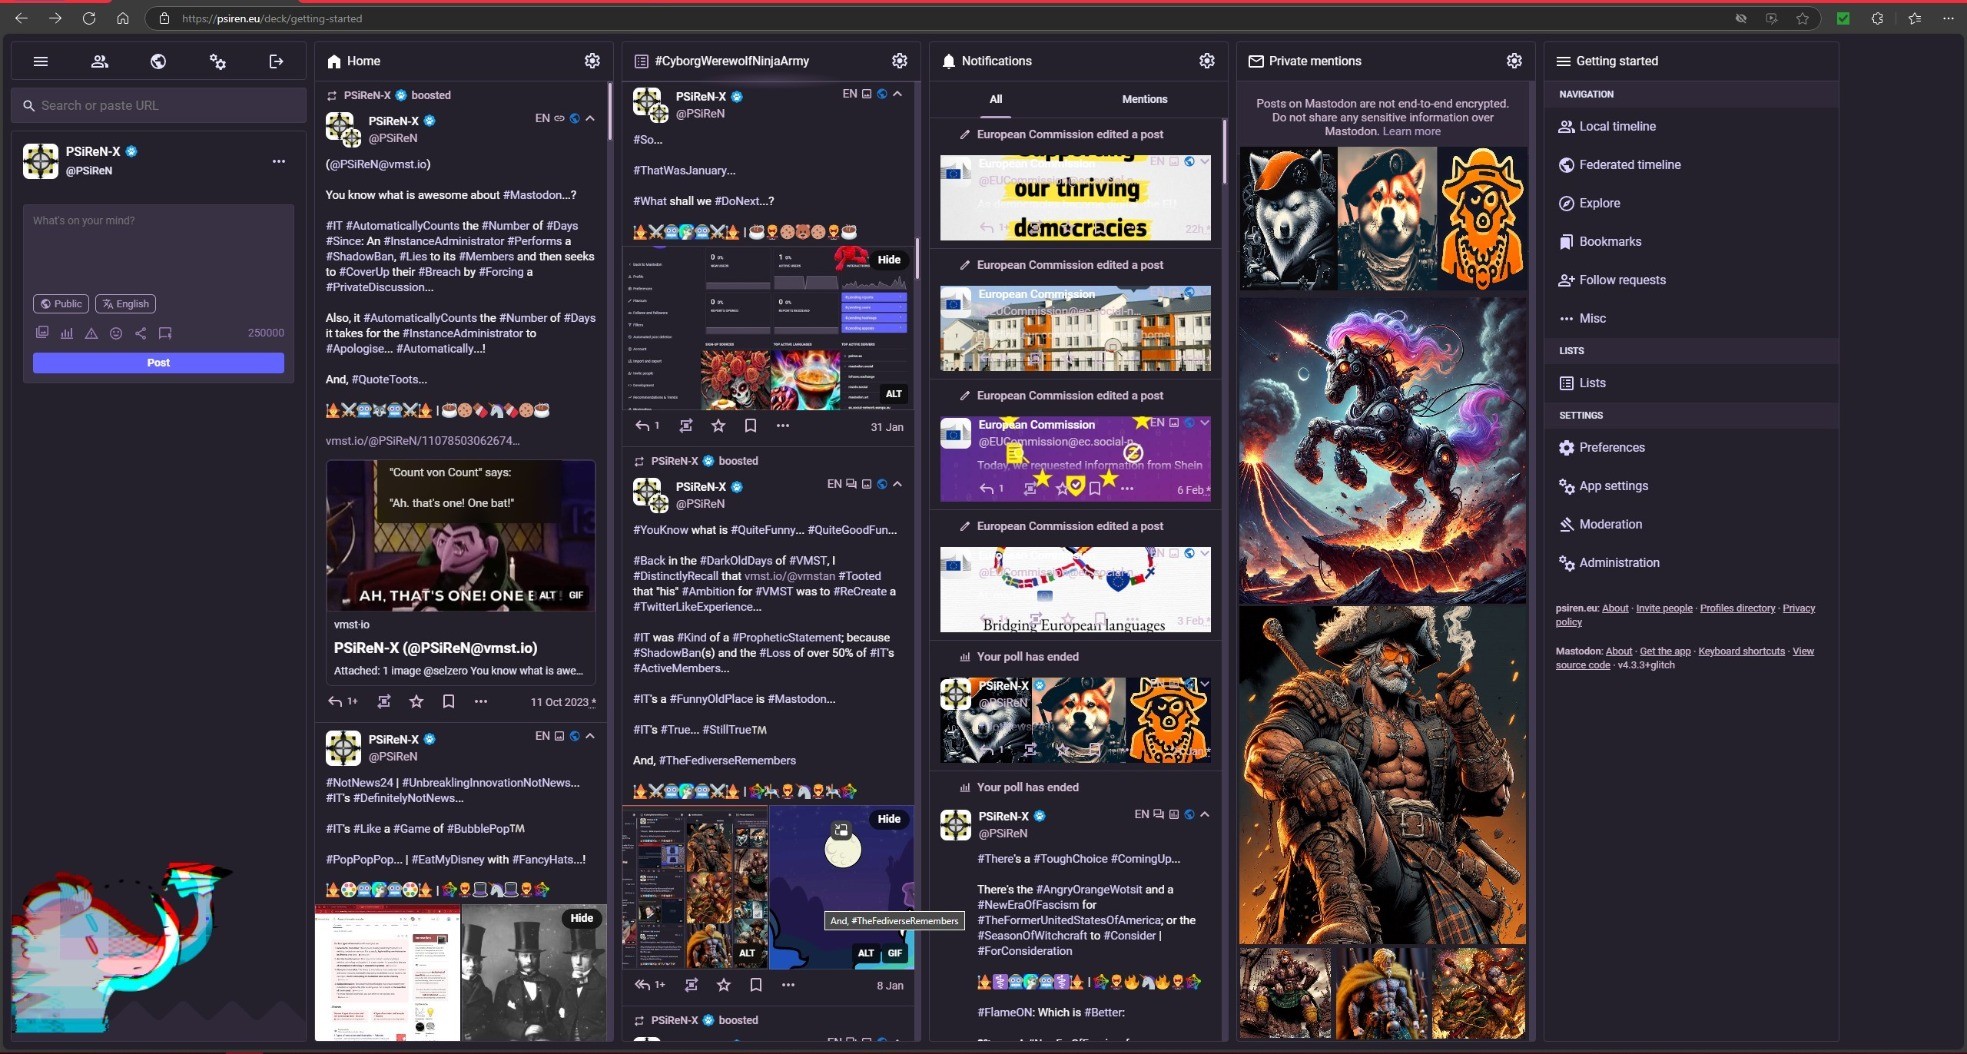Add a poll with the bar chart icon

click(67, 333)
